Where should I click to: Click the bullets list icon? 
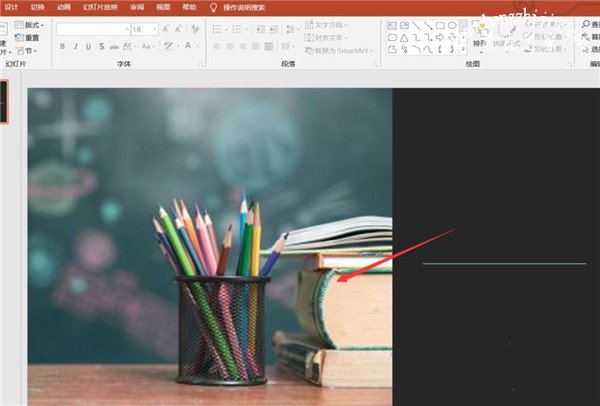point(219,29)
